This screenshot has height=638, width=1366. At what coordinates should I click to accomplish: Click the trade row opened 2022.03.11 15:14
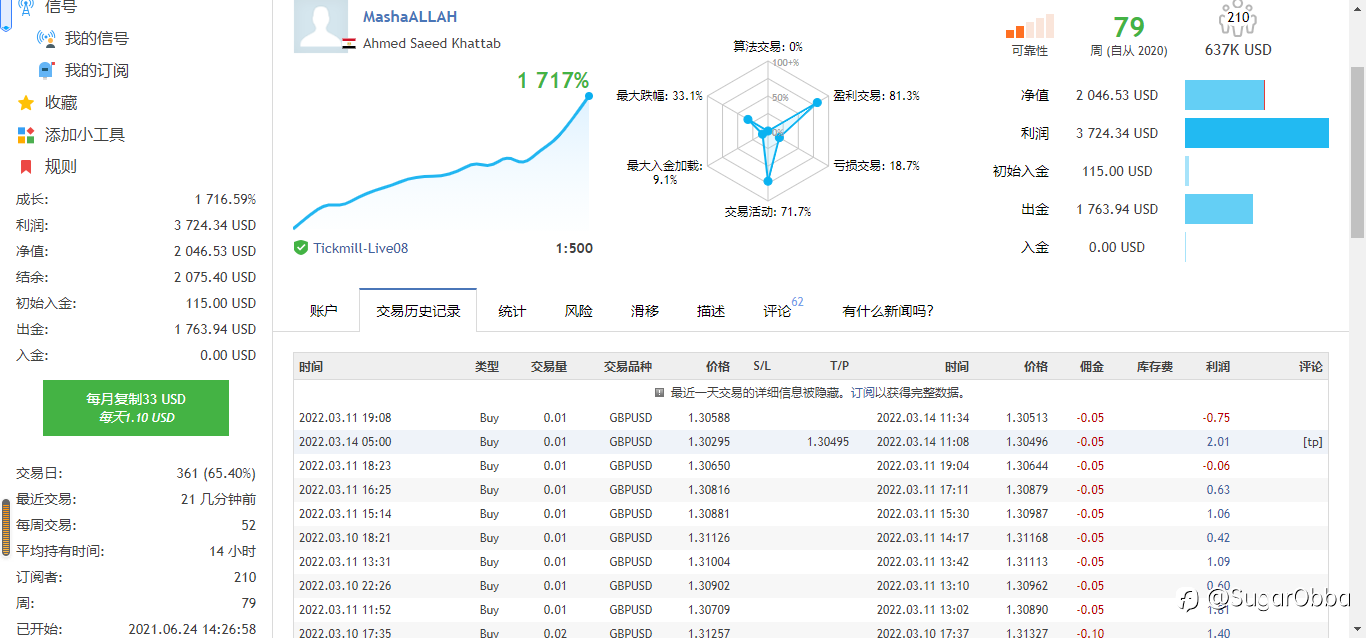point(811,514)
